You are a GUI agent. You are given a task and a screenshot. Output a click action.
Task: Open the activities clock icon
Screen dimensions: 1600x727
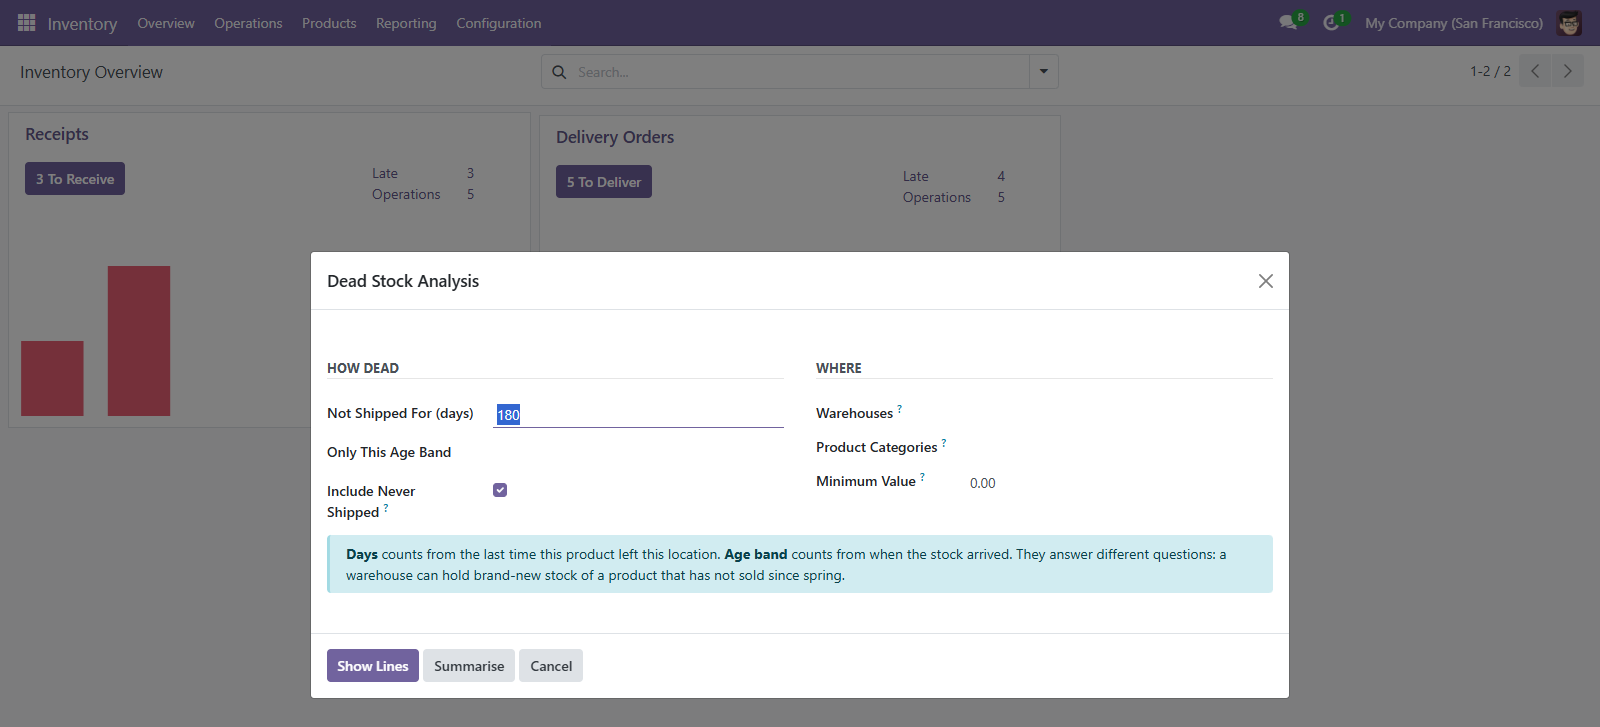(1331, 22)
